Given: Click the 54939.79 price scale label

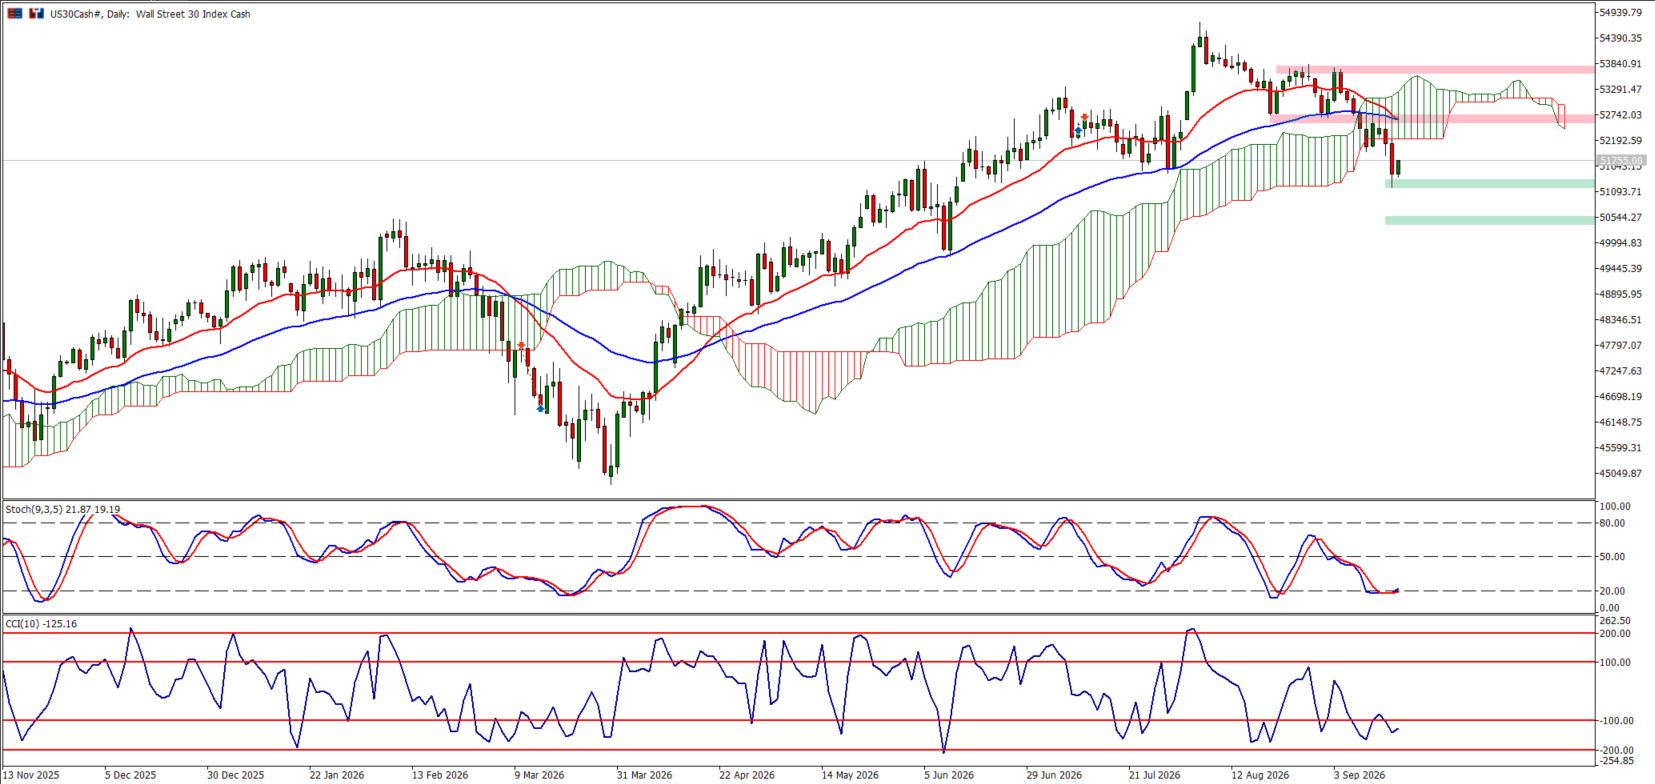Looking at the screenshot, I should (1621, 13).
